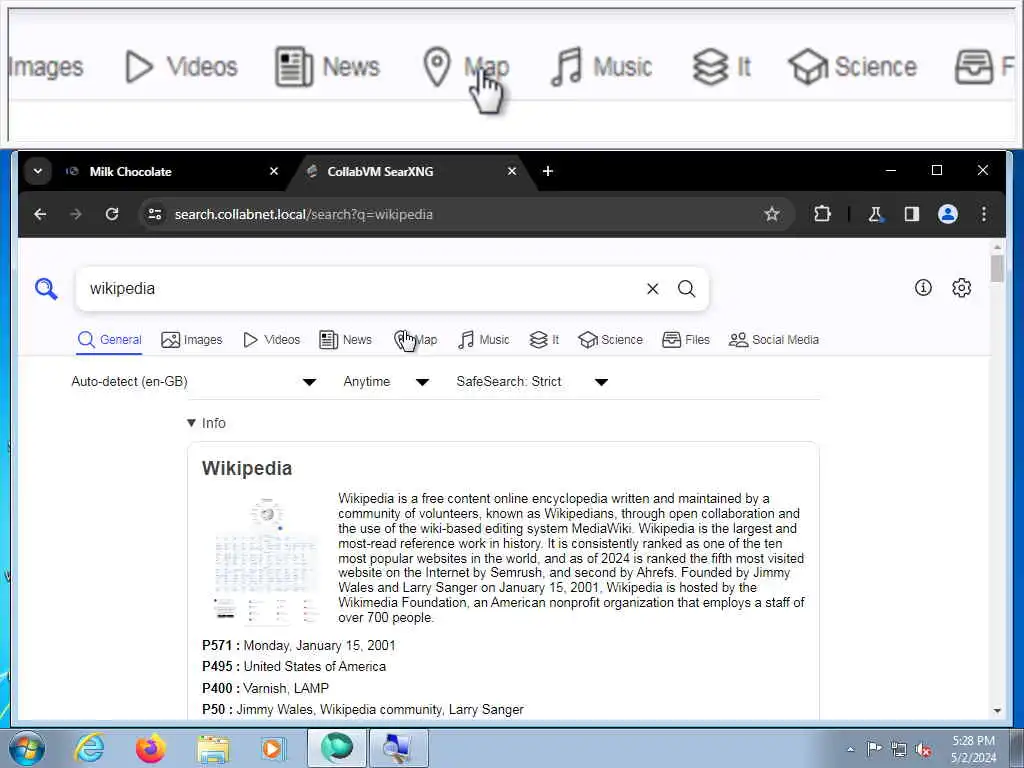Switch to the Files search category

pos(686,340)
